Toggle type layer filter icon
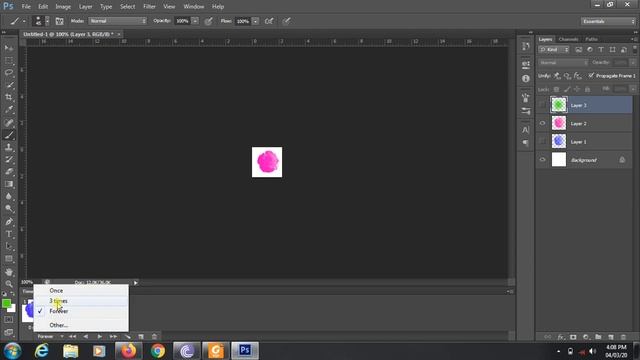 [x=601, y=49]
